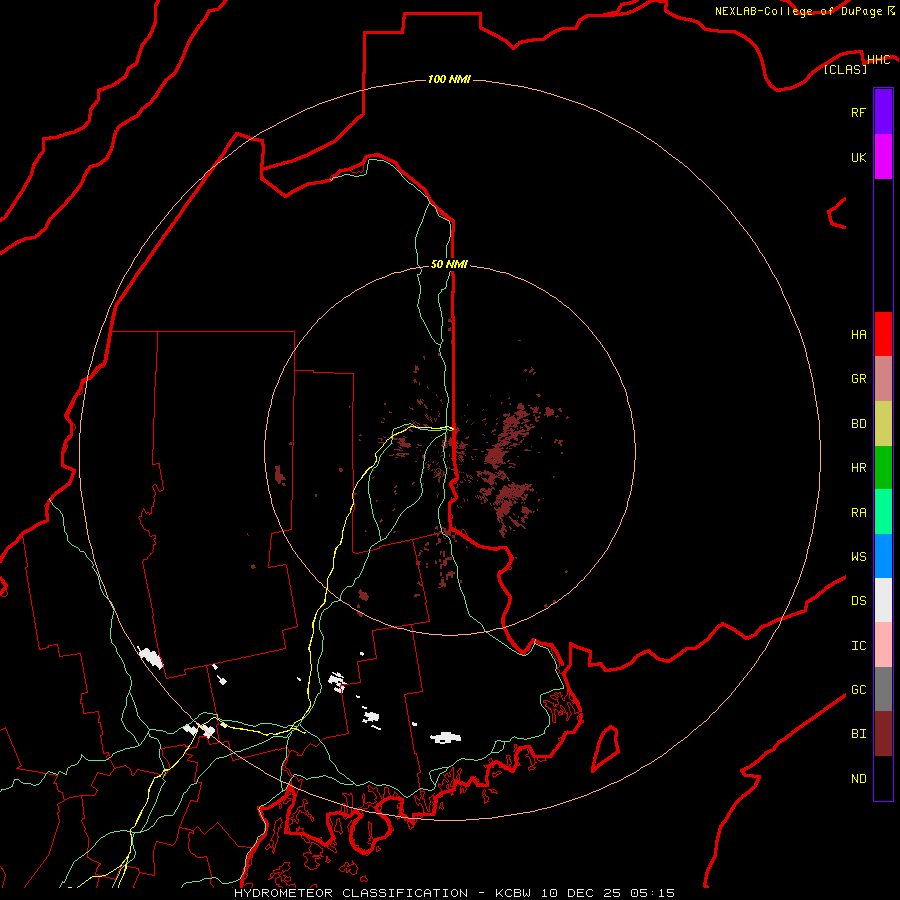Screen dimensions: 900x900
Task: Click the HA legend label
Action: tap(858, 335)
